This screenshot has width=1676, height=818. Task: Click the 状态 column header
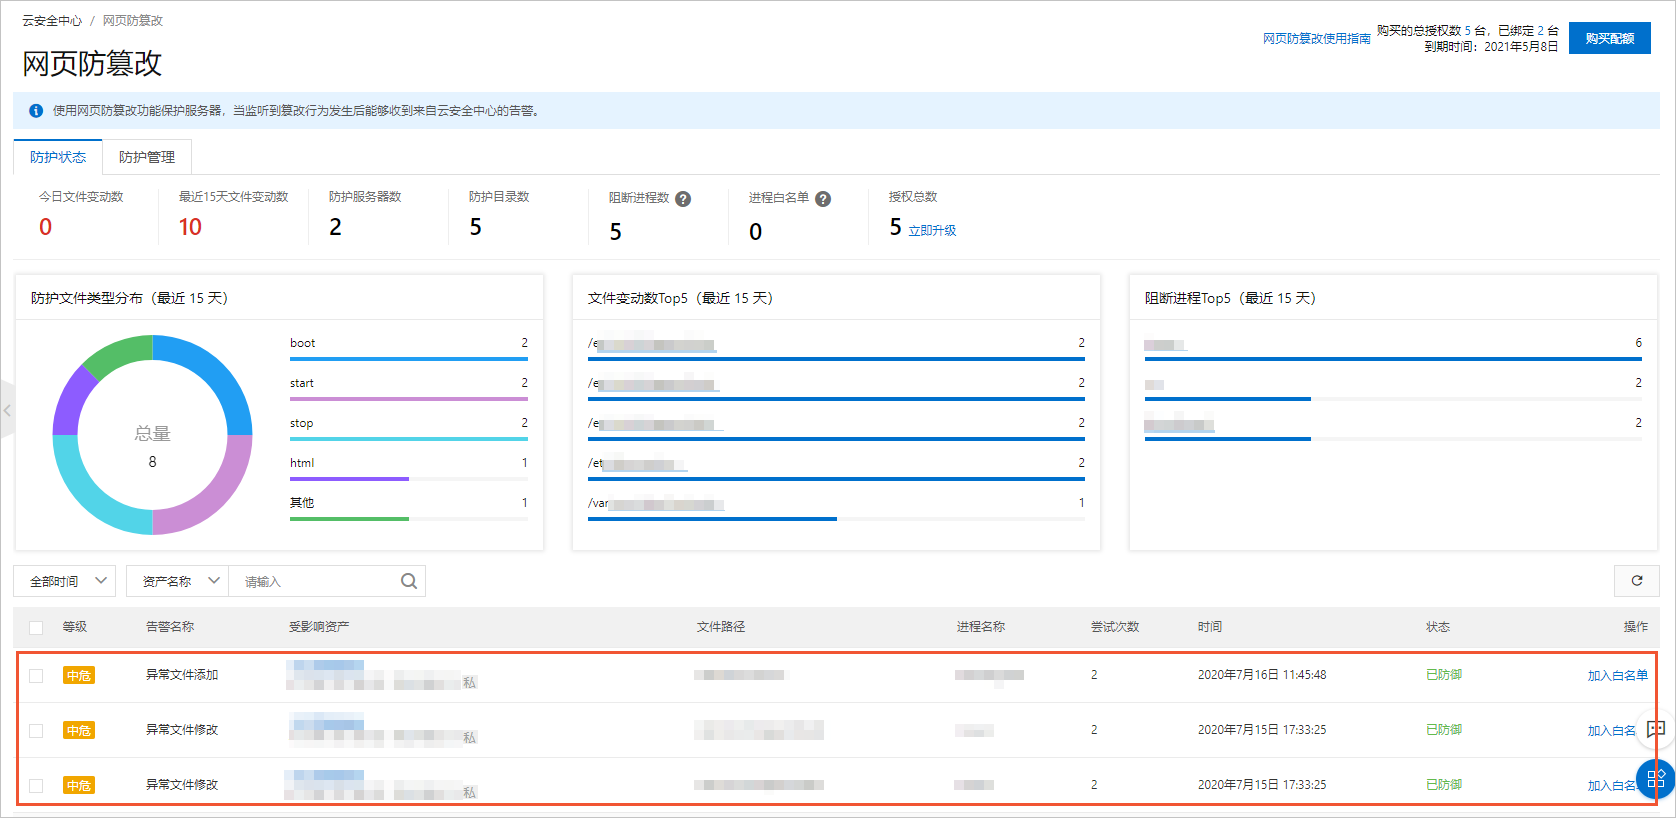1438,627
